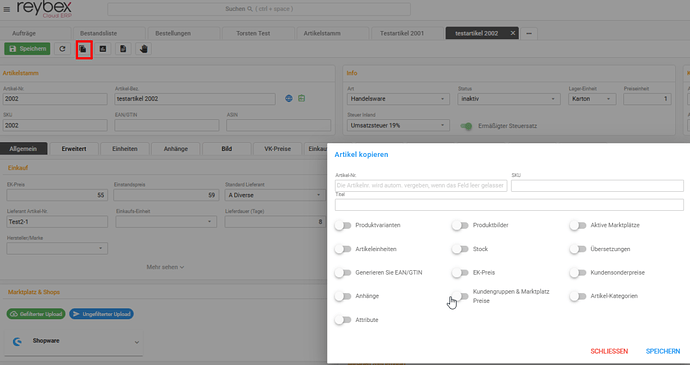The width and height of the screenshot is (690, 365).
Task: Click the Titel input field in dialog
Action: (509, 205)
